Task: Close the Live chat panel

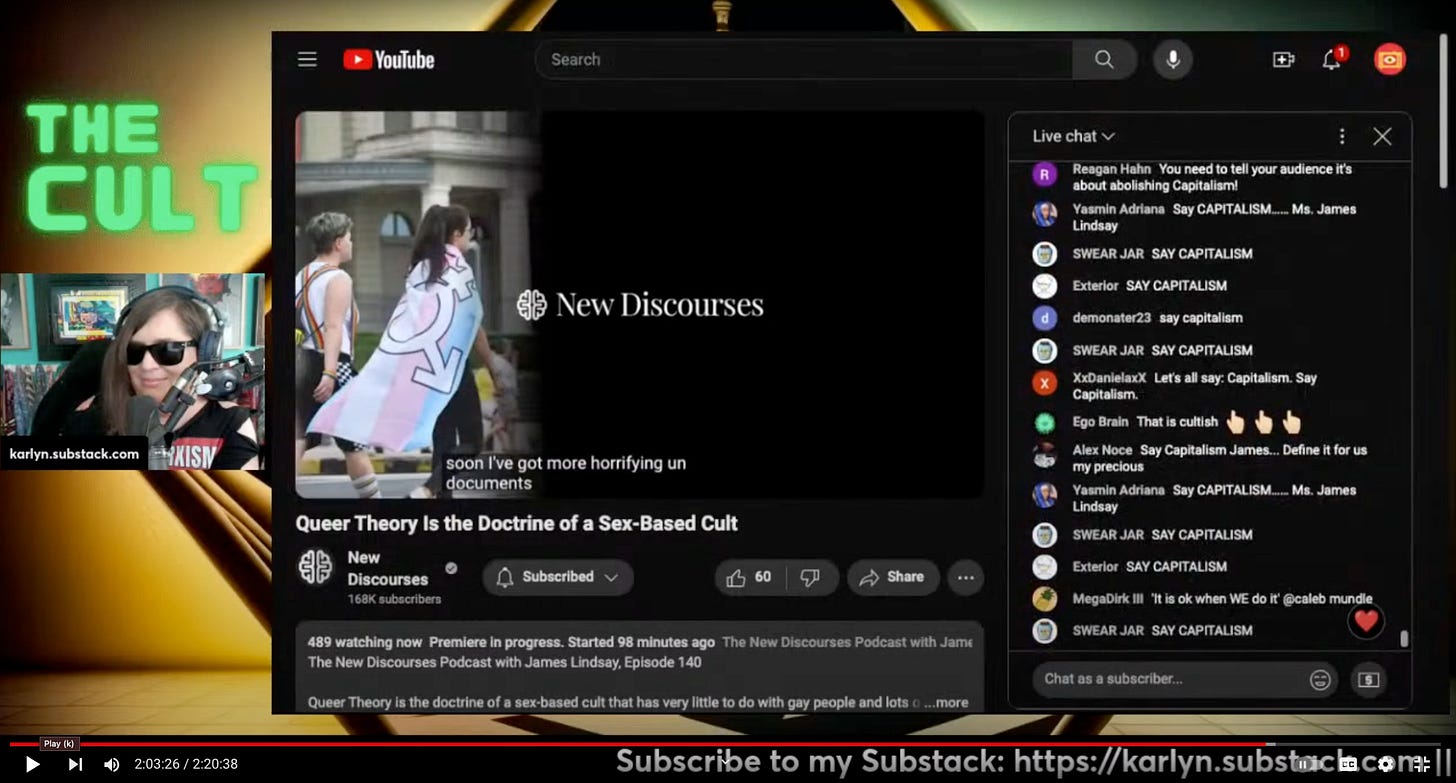Action: coord(1382,136)
